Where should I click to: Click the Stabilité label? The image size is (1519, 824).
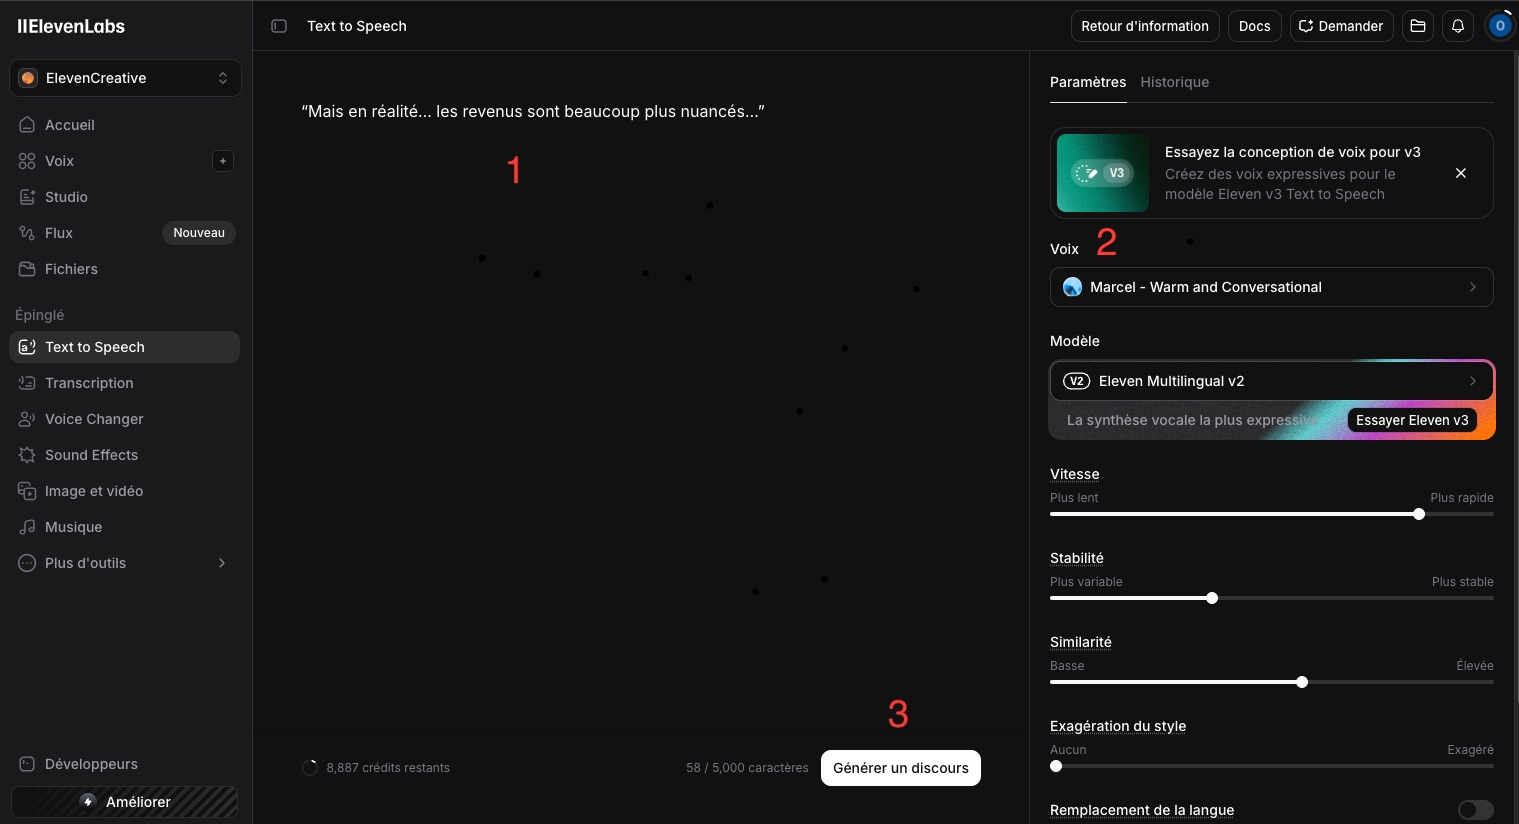coord(1077,558)
